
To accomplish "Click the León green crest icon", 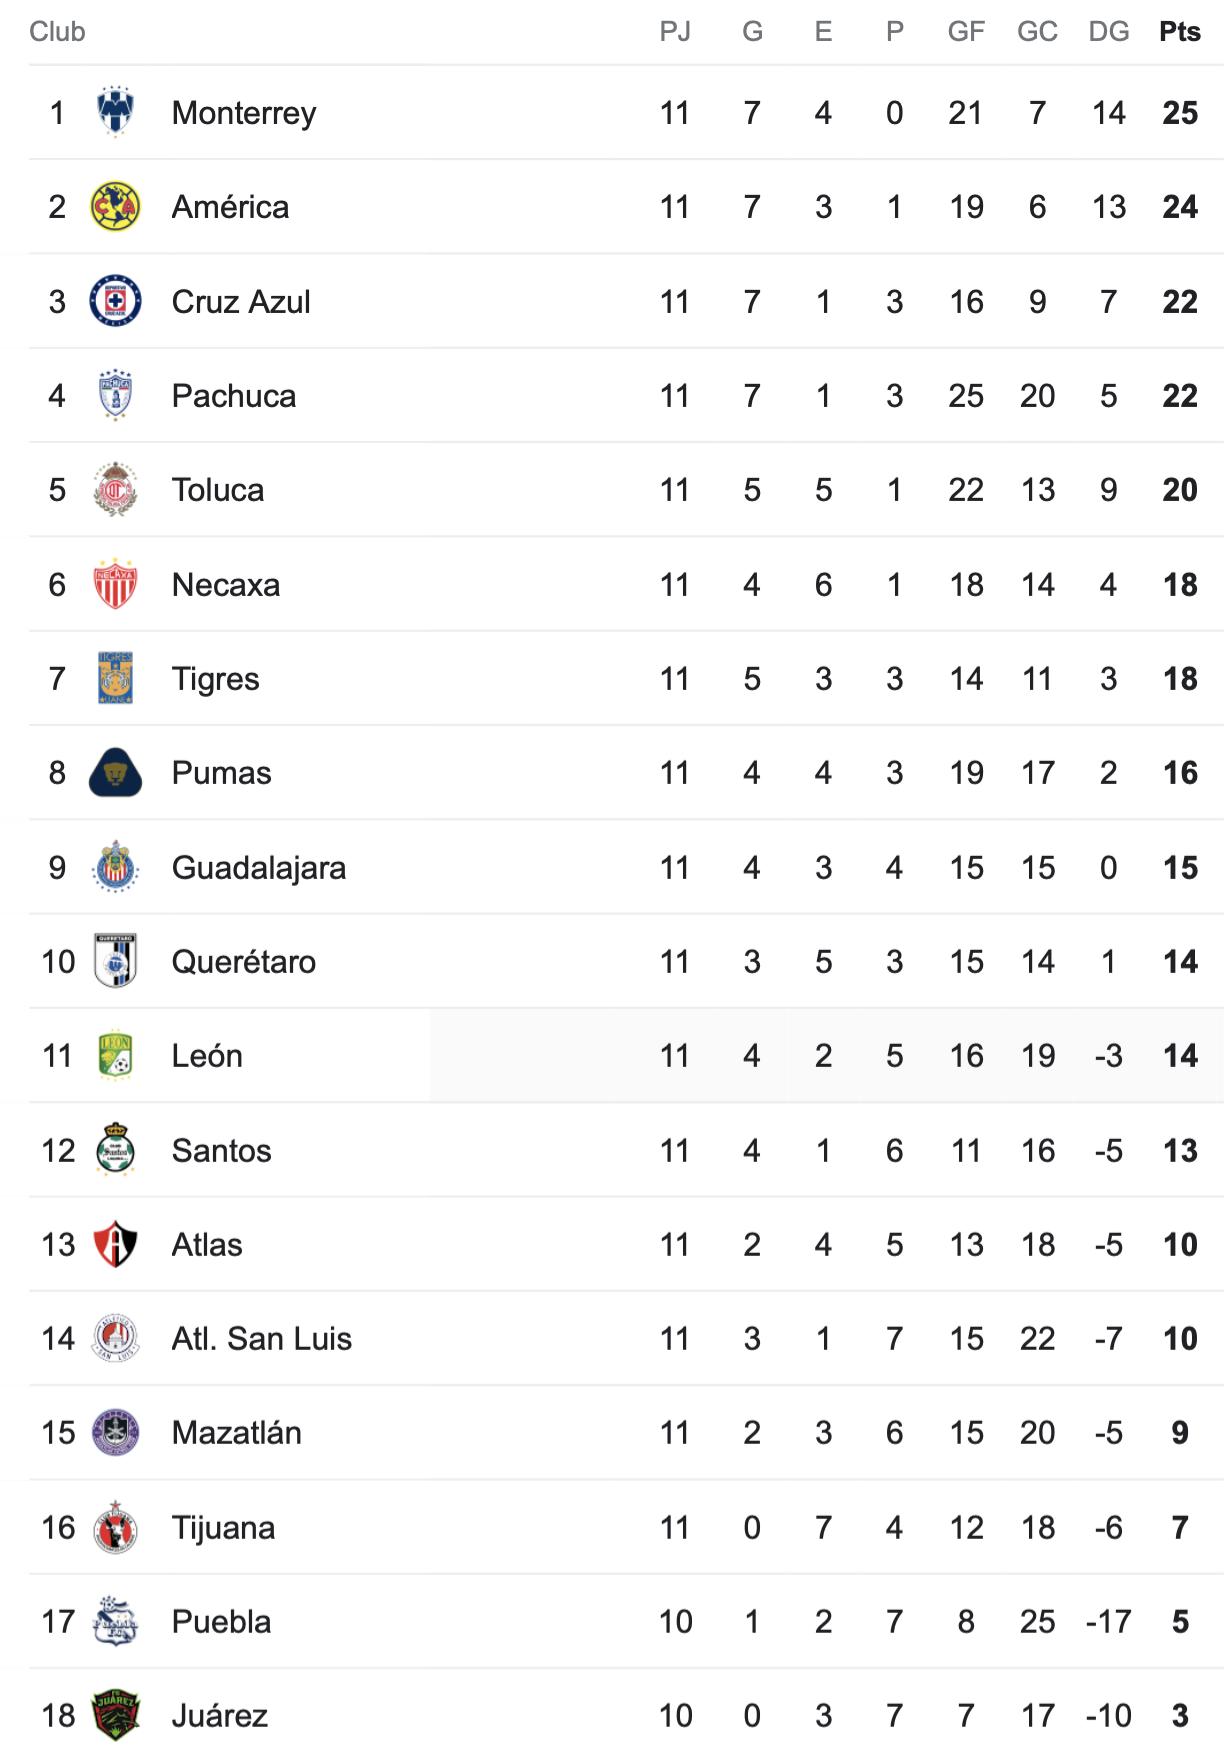I will tap(115, 1056).
